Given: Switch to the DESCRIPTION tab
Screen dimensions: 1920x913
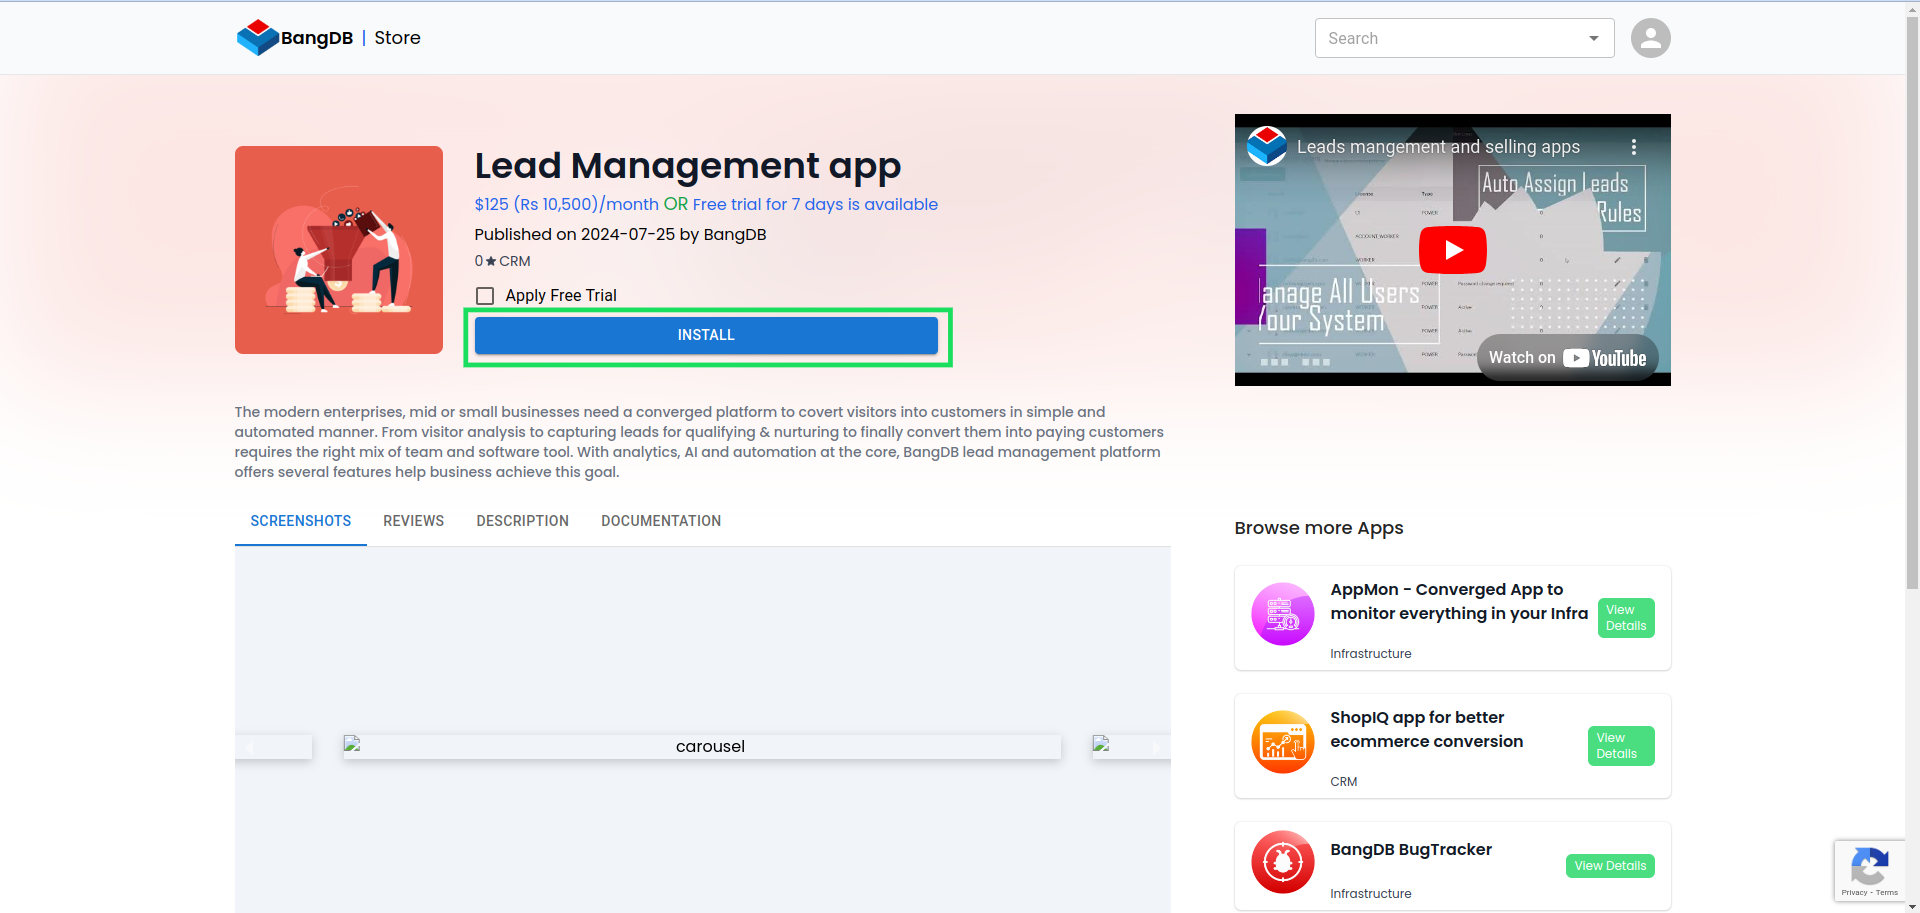Looking at the screenshot, I should click(x=522, y=521).
